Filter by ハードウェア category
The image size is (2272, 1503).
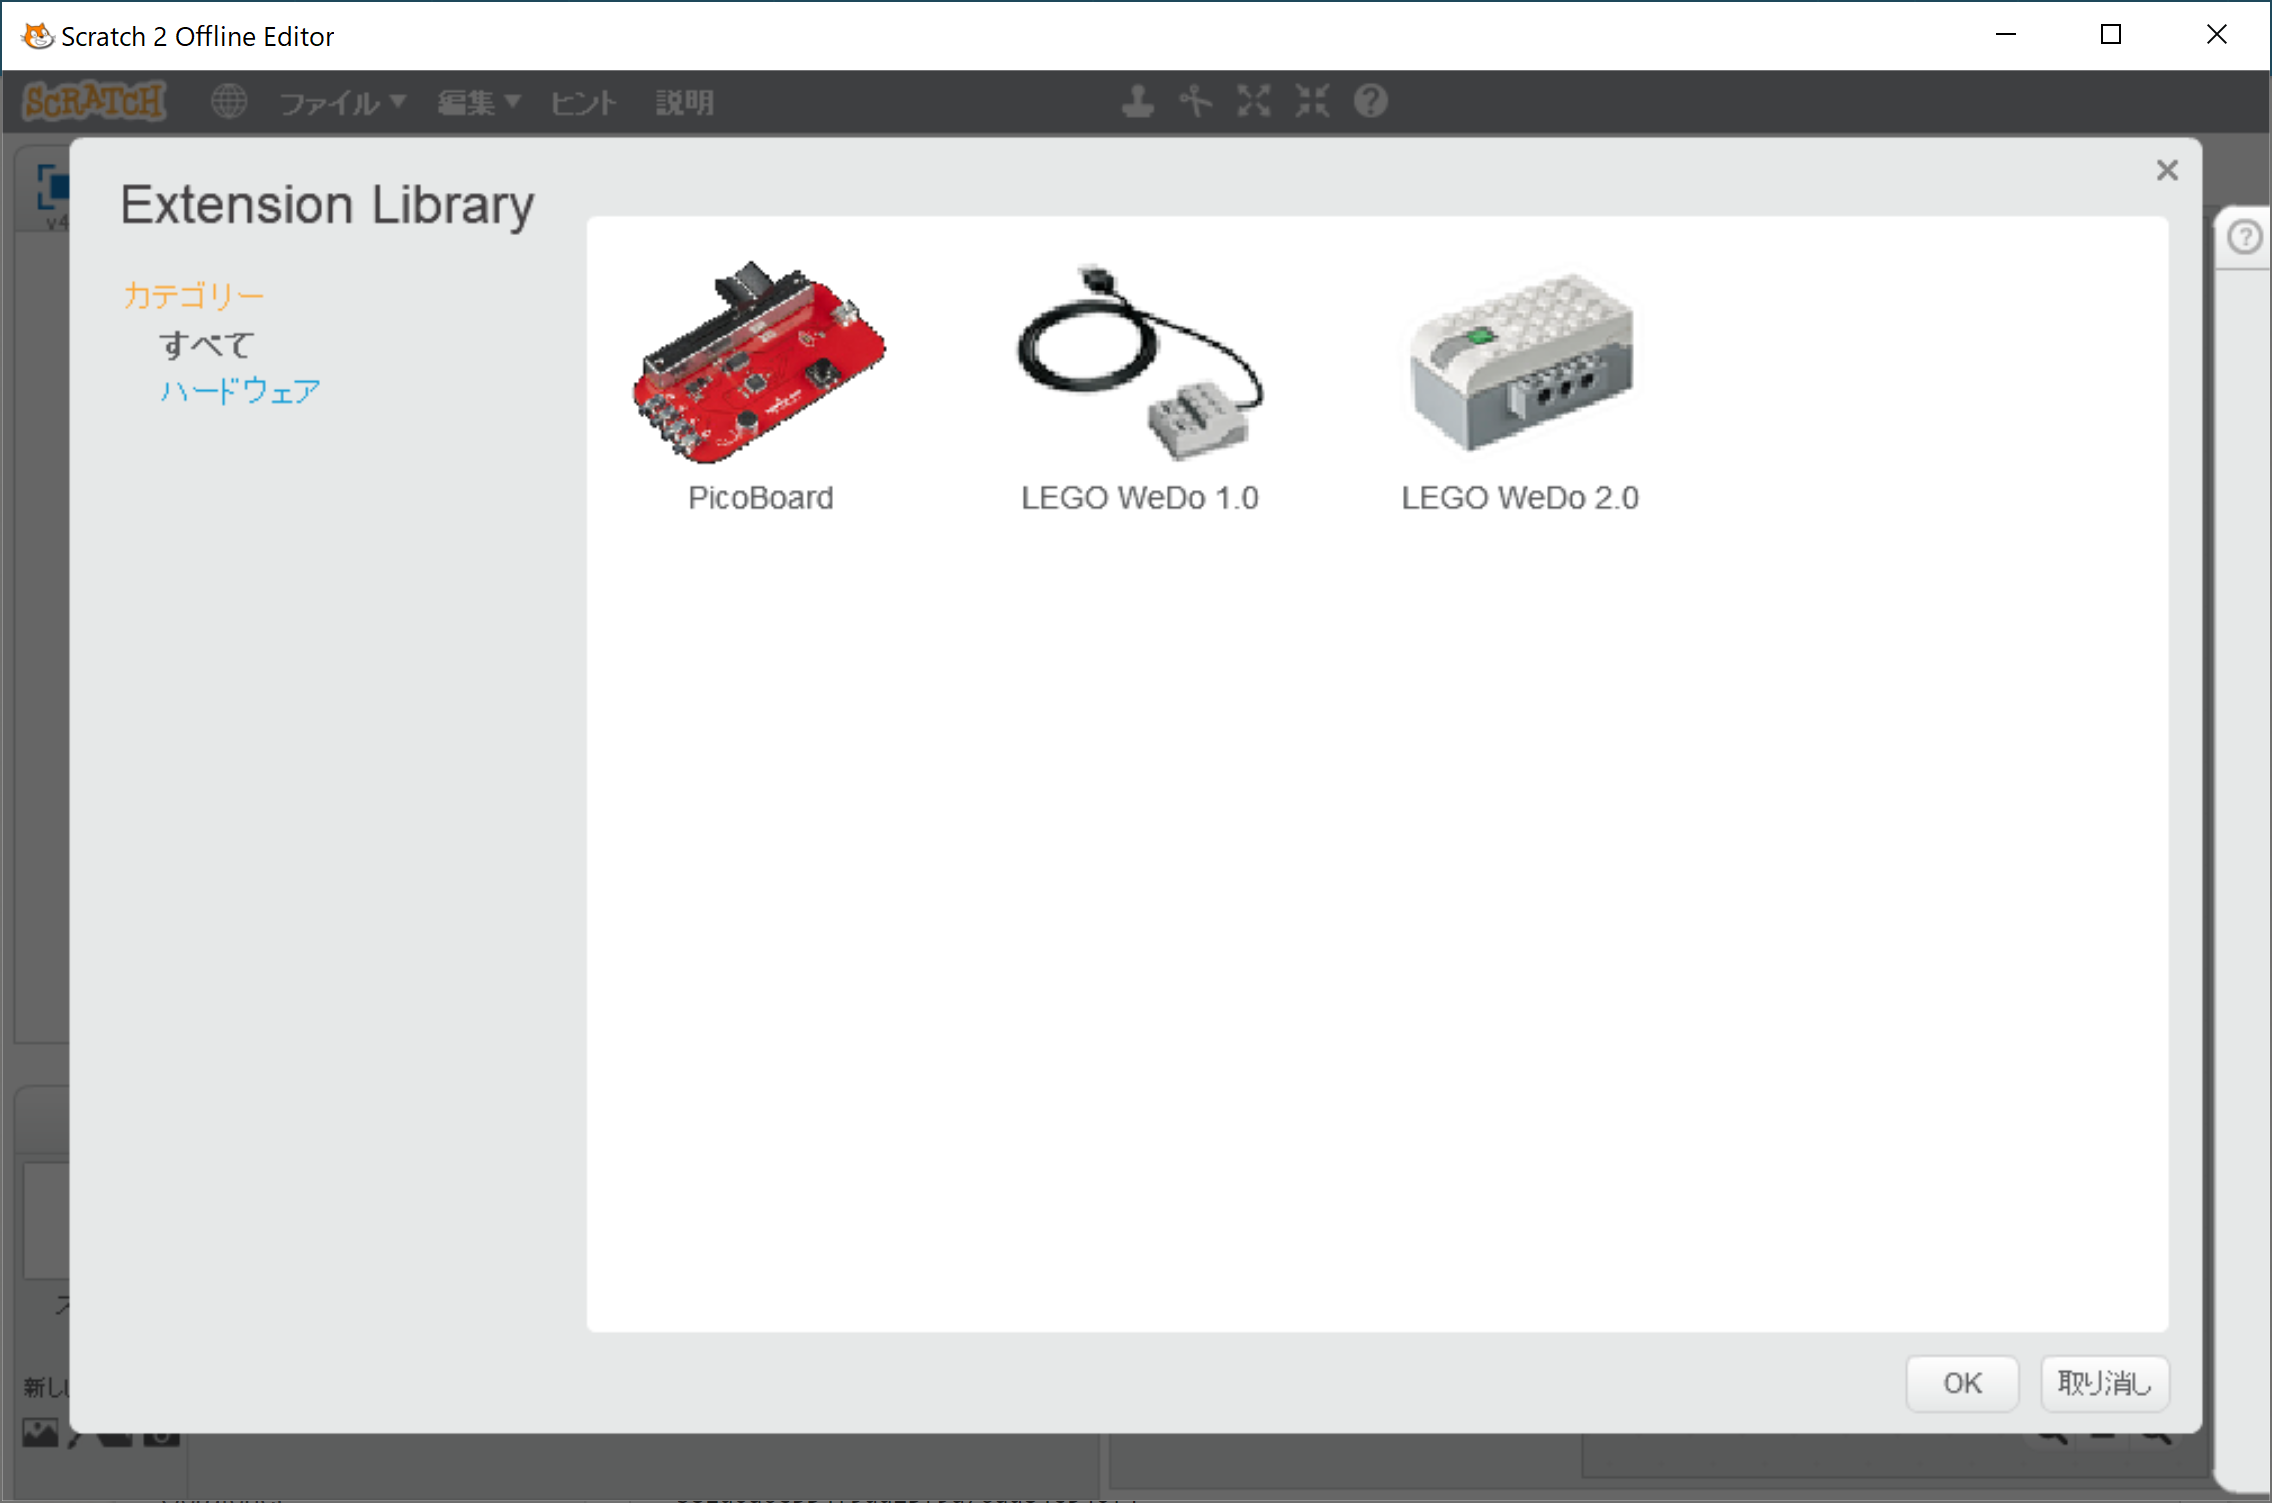click(240, 390)
